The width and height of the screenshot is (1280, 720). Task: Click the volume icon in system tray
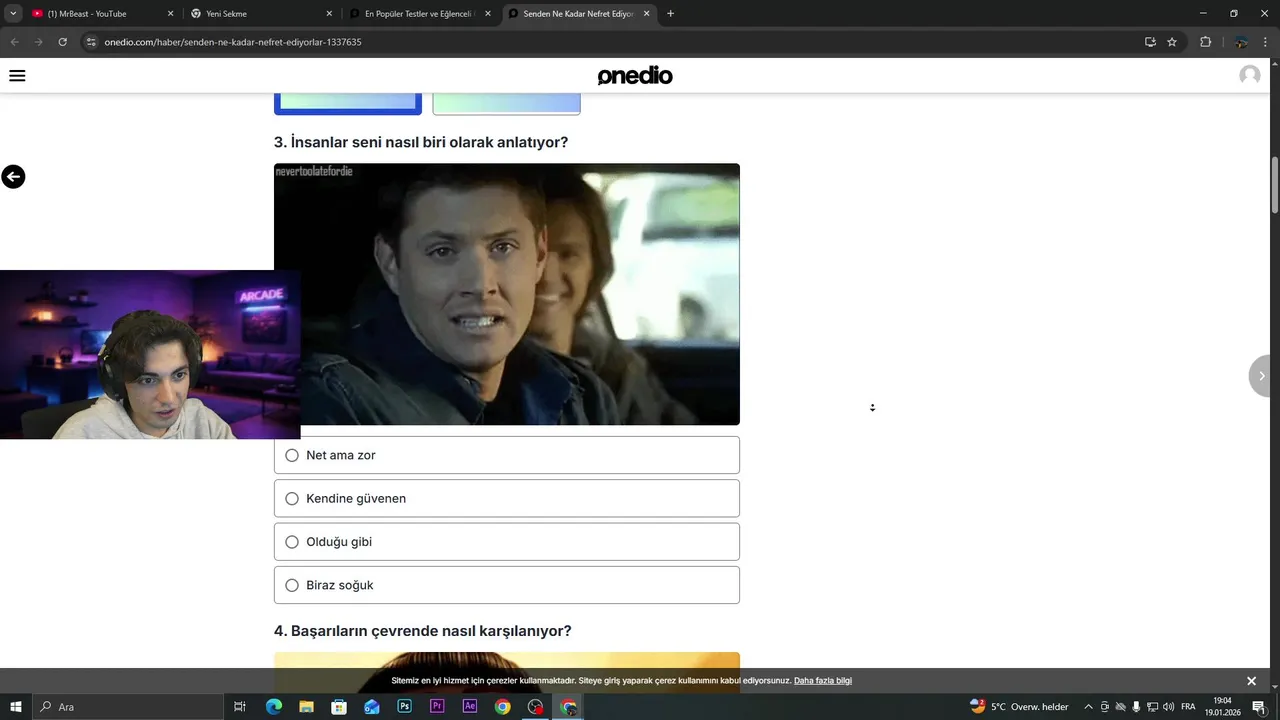[1168, 707]
